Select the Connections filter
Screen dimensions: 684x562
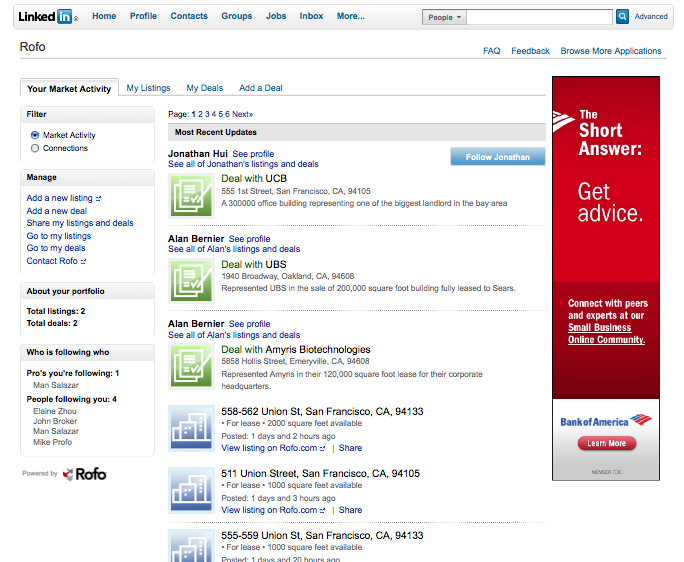tap(35, 148)
